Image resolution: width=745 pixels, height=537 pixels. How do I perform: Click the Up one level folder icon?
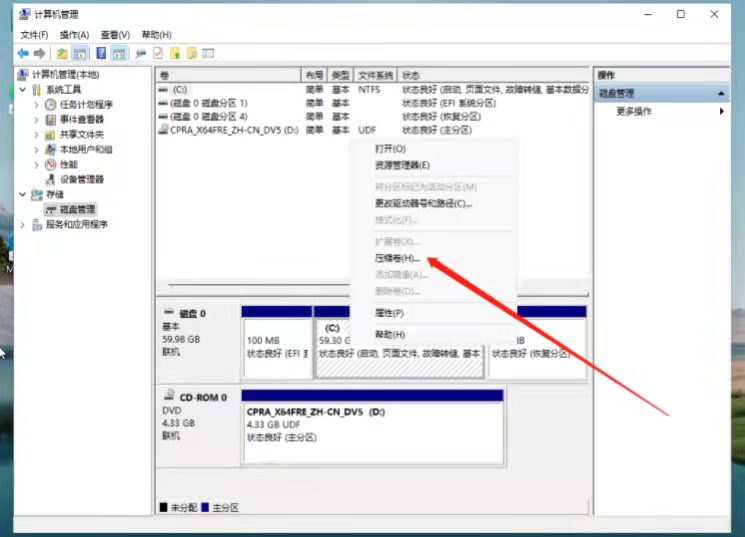[x=62, y=53]
